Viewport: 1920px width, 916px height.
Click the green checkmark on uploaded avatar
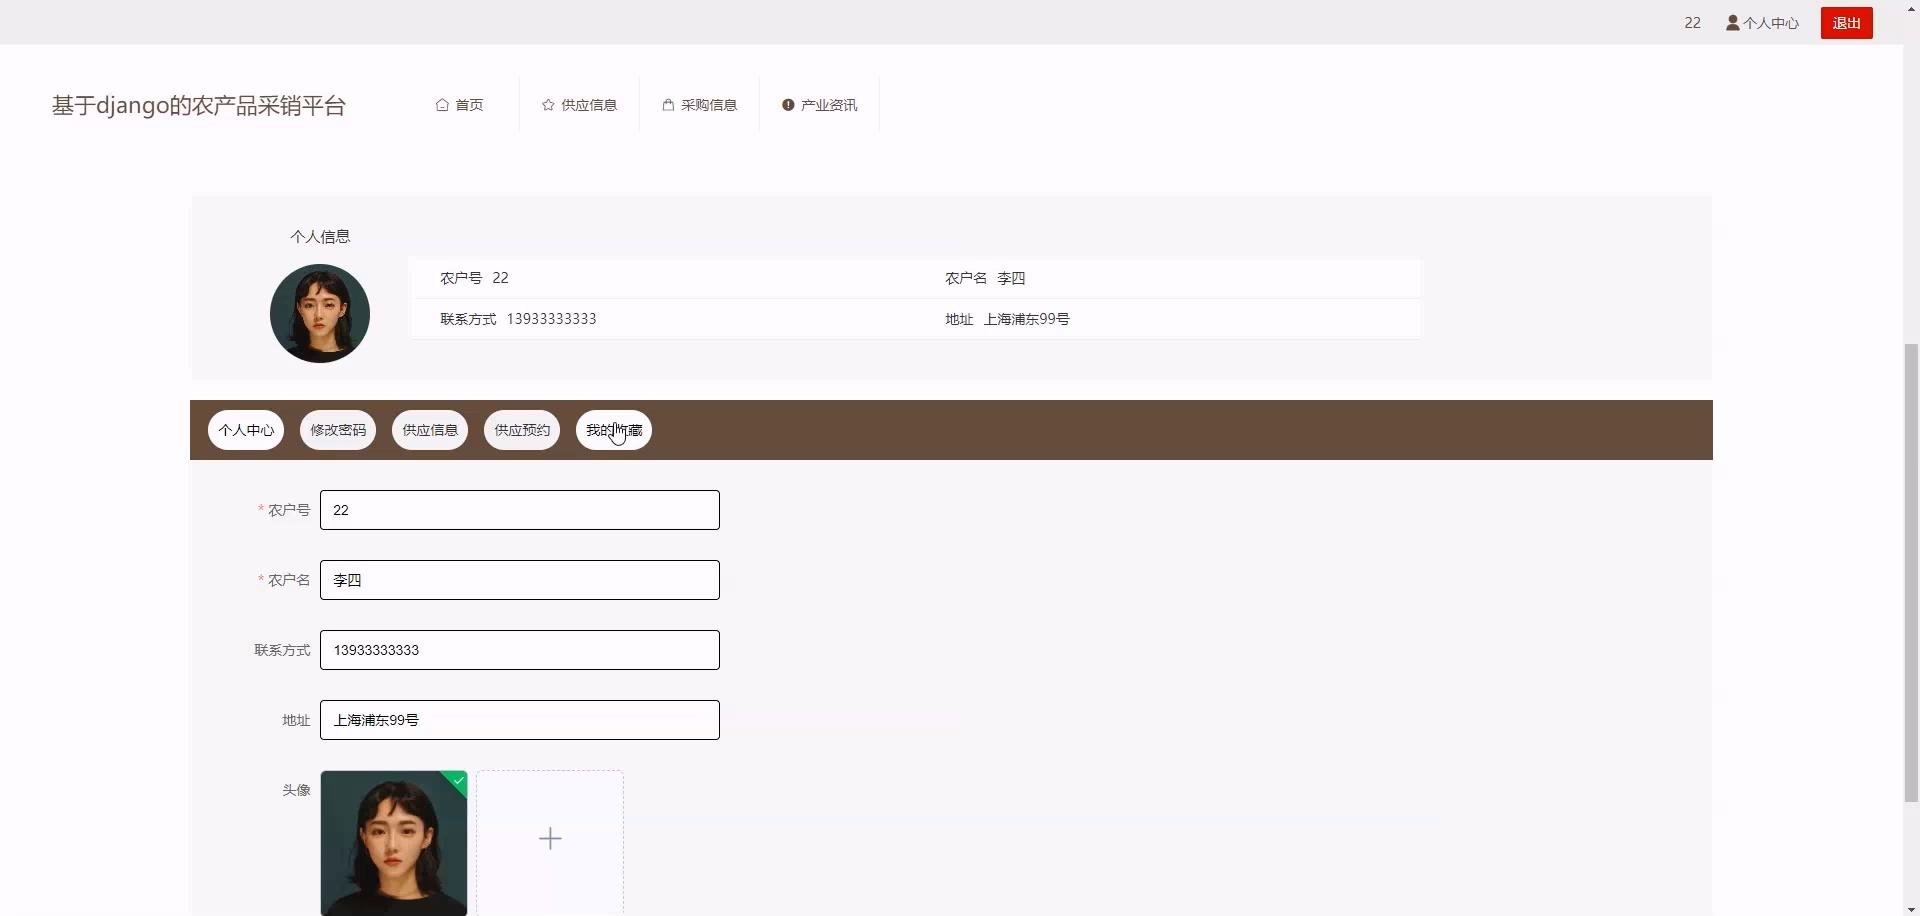[458, 780]
